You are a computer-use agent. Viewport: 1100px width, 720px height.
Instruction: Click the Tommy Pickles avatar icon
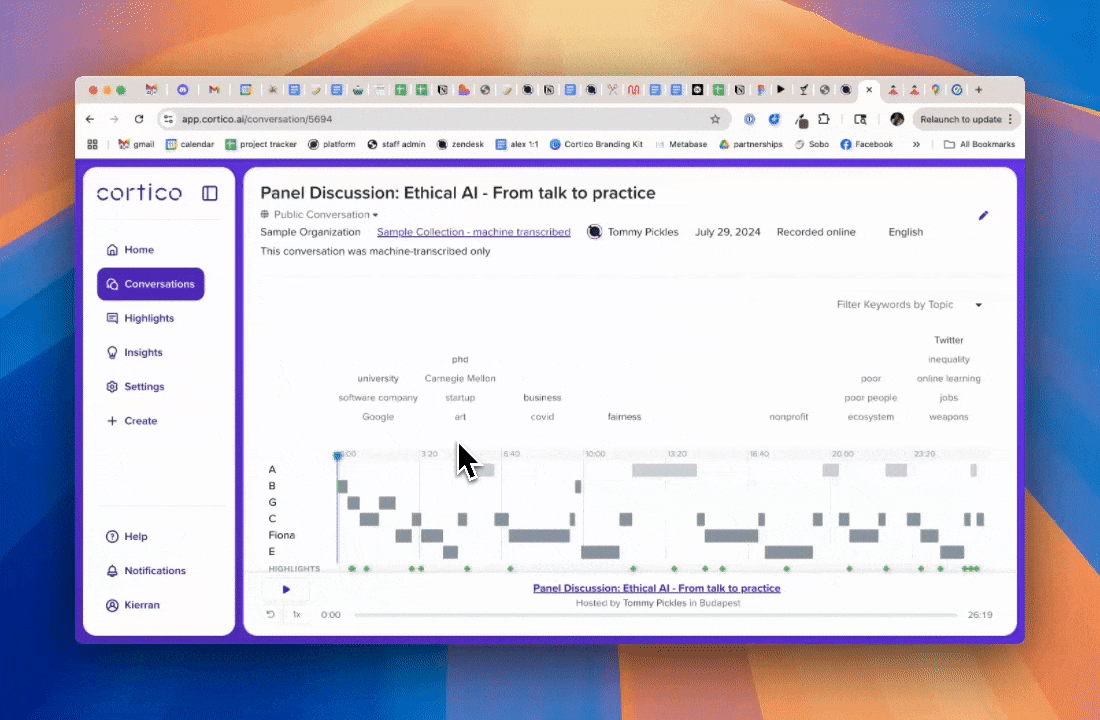click(594, 232)
